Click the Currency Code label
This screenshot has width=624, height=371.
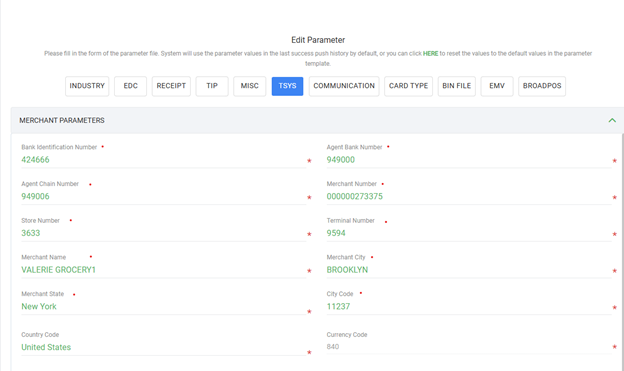click(347, 334)
